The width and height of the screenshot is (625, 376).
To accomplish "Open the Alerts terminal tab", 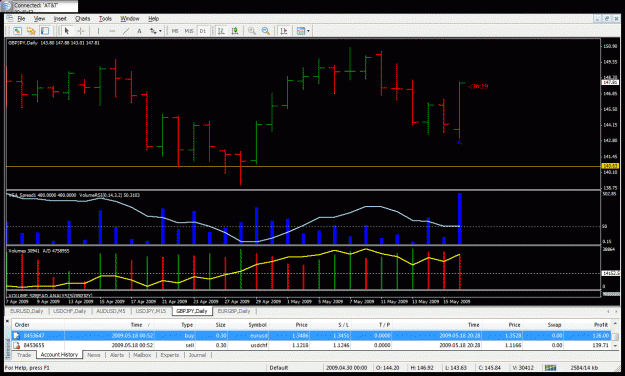I will (x=117, y=355).
